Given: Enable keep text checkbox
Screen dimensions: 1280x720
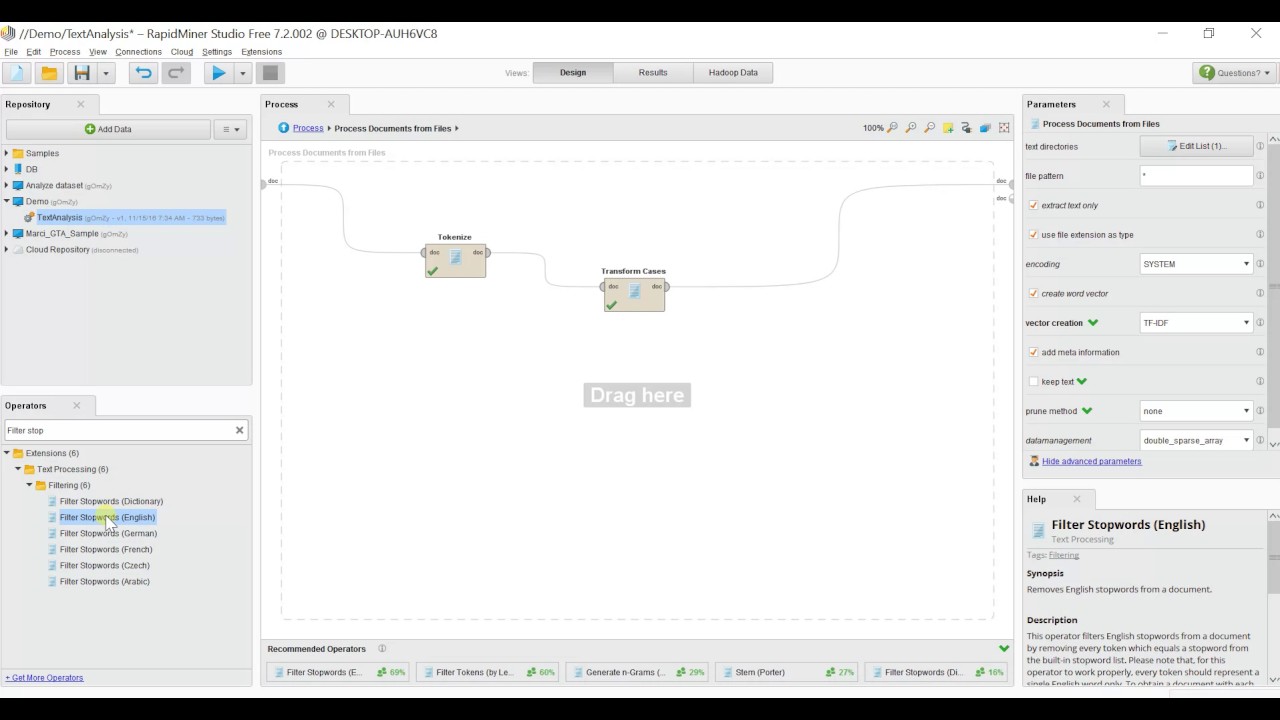Looking at the screenshot, I should [1033, 381].
